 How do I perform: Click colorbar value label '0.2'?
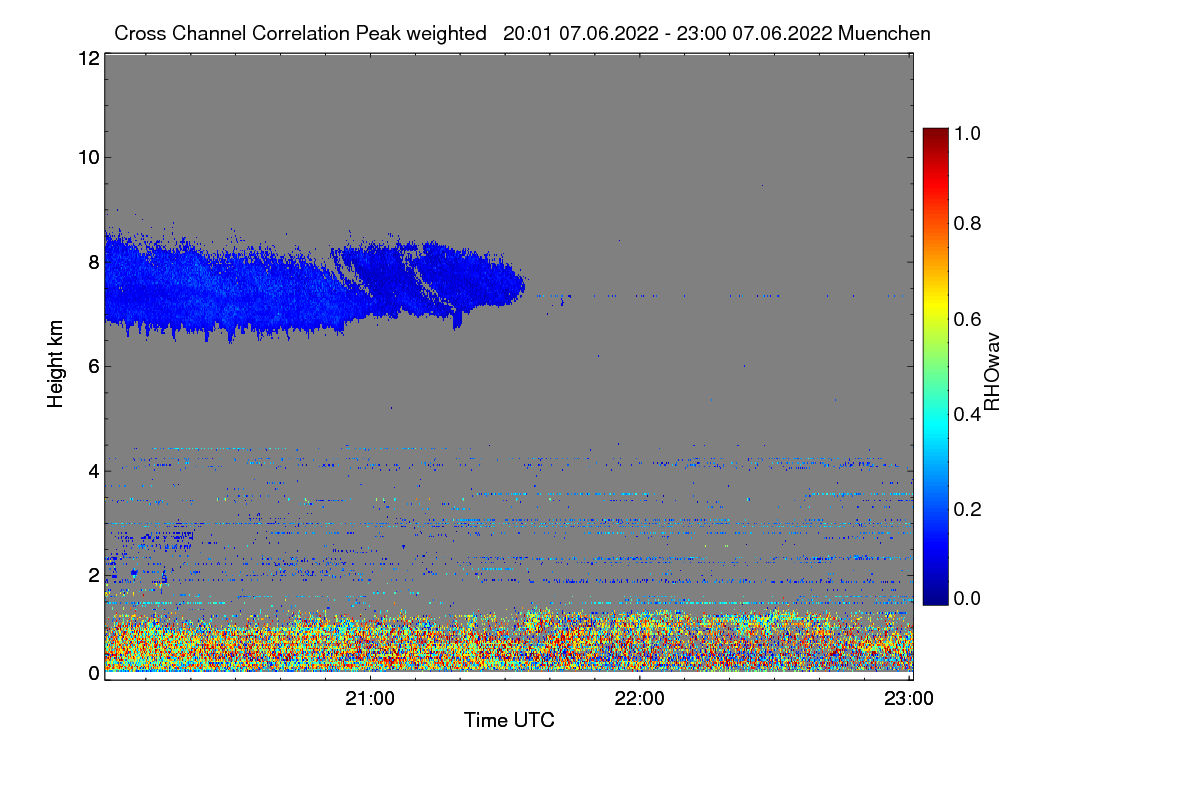pos(968,509)
